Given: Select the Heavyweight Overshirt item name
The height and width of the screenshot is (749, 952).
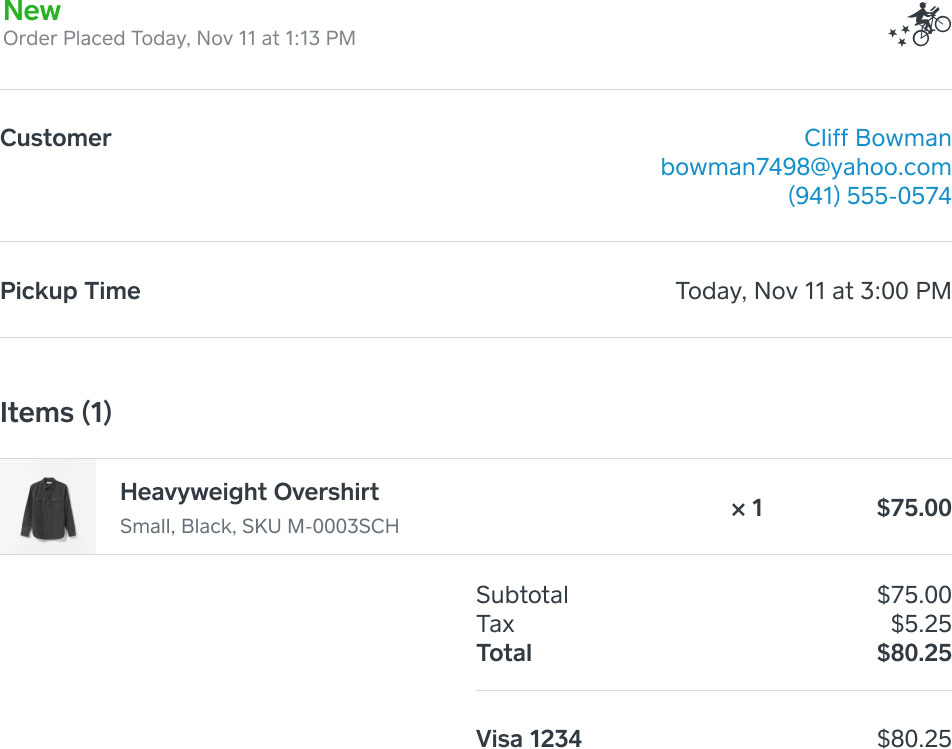Looking at the screenshot, I should (249, 492).
